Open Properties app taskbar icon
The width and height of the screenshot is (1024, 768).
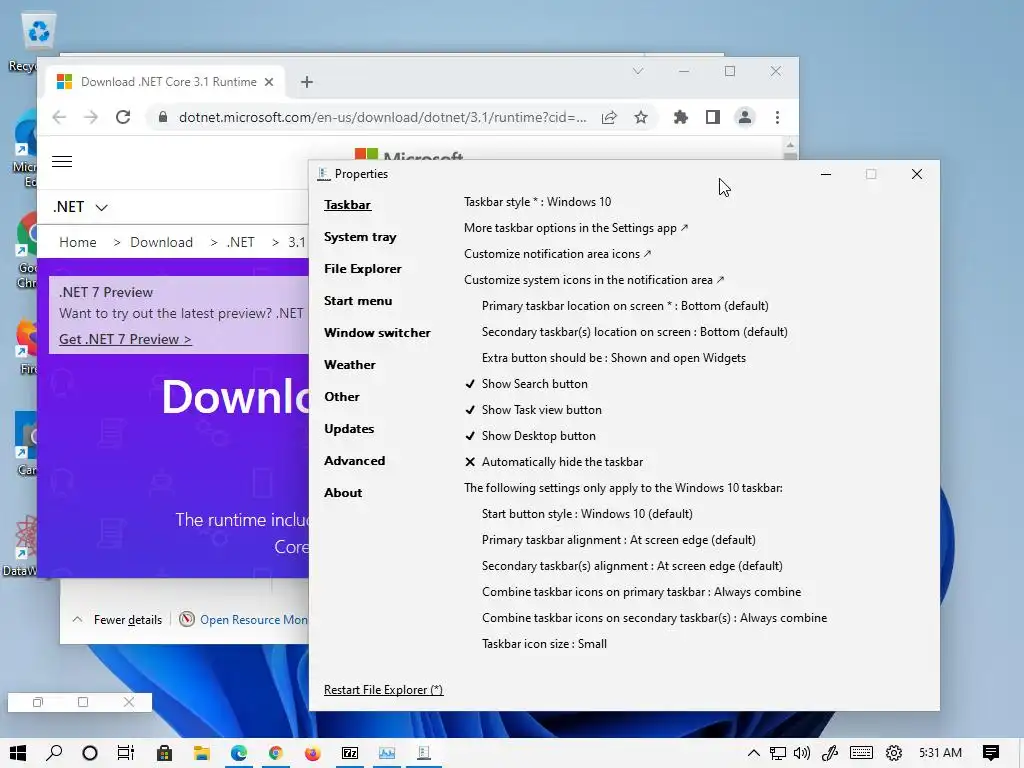[424, 753]
